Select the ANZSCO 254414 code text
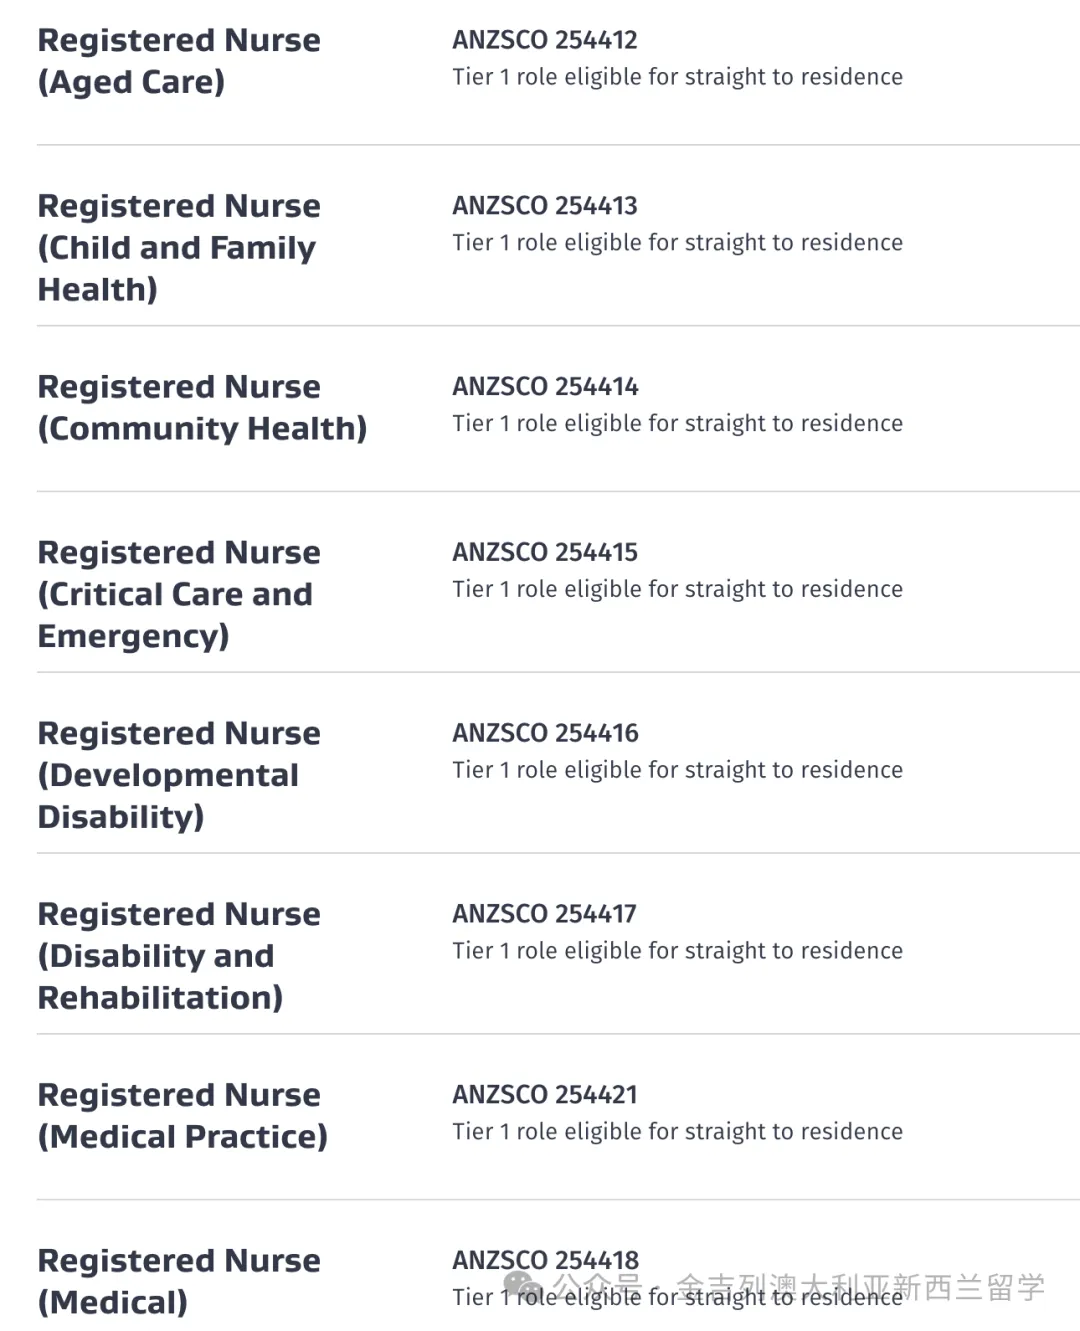Image resolution: width=1080 pixels, height=1331 pixels. click(545, 387)
